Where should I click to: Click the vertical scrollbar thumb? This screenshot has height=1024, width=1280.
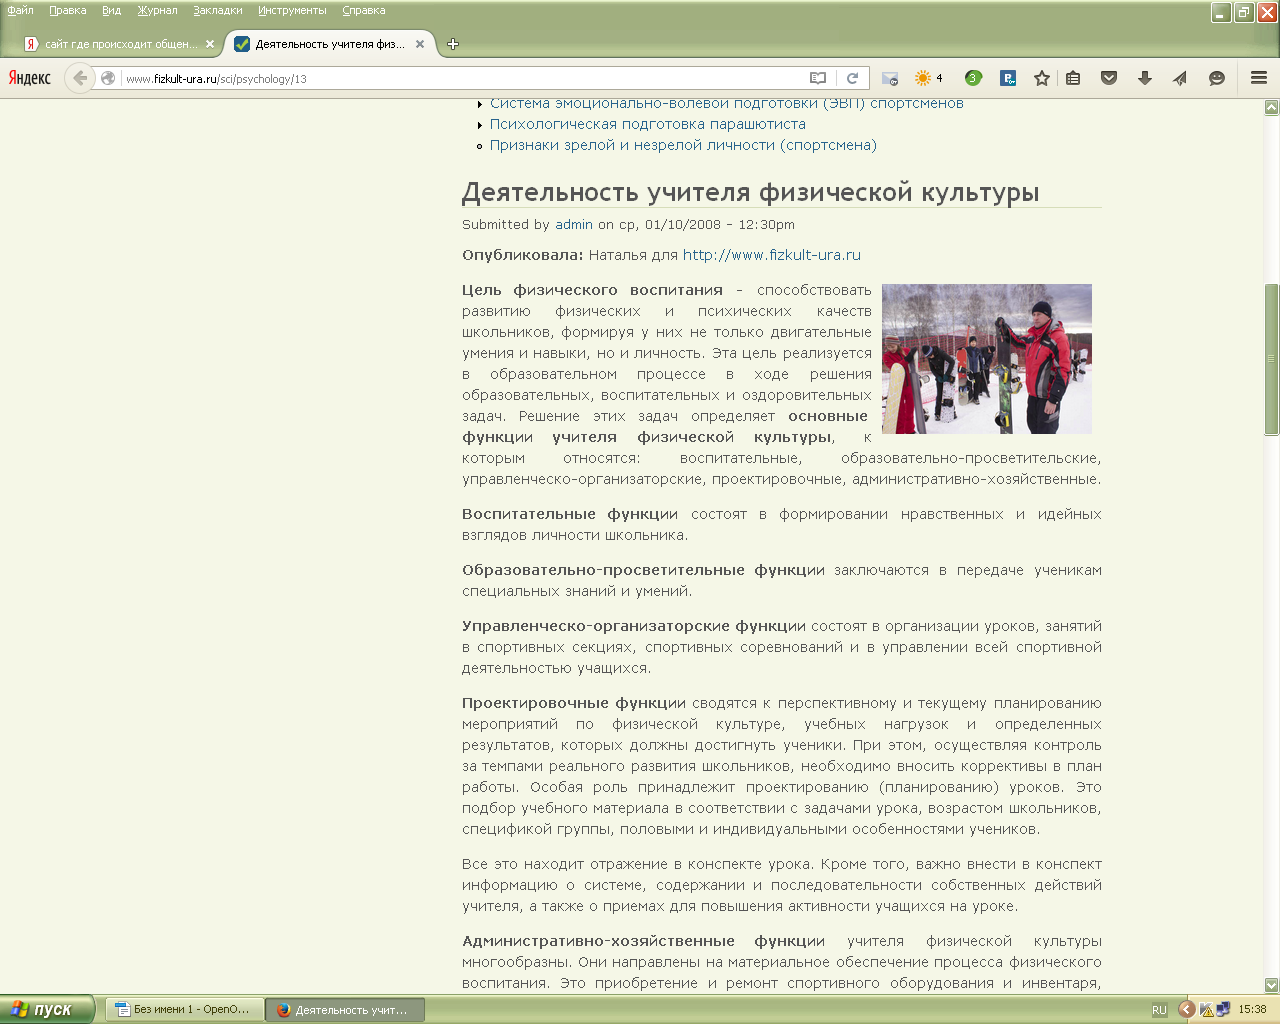pos(1272,359)
